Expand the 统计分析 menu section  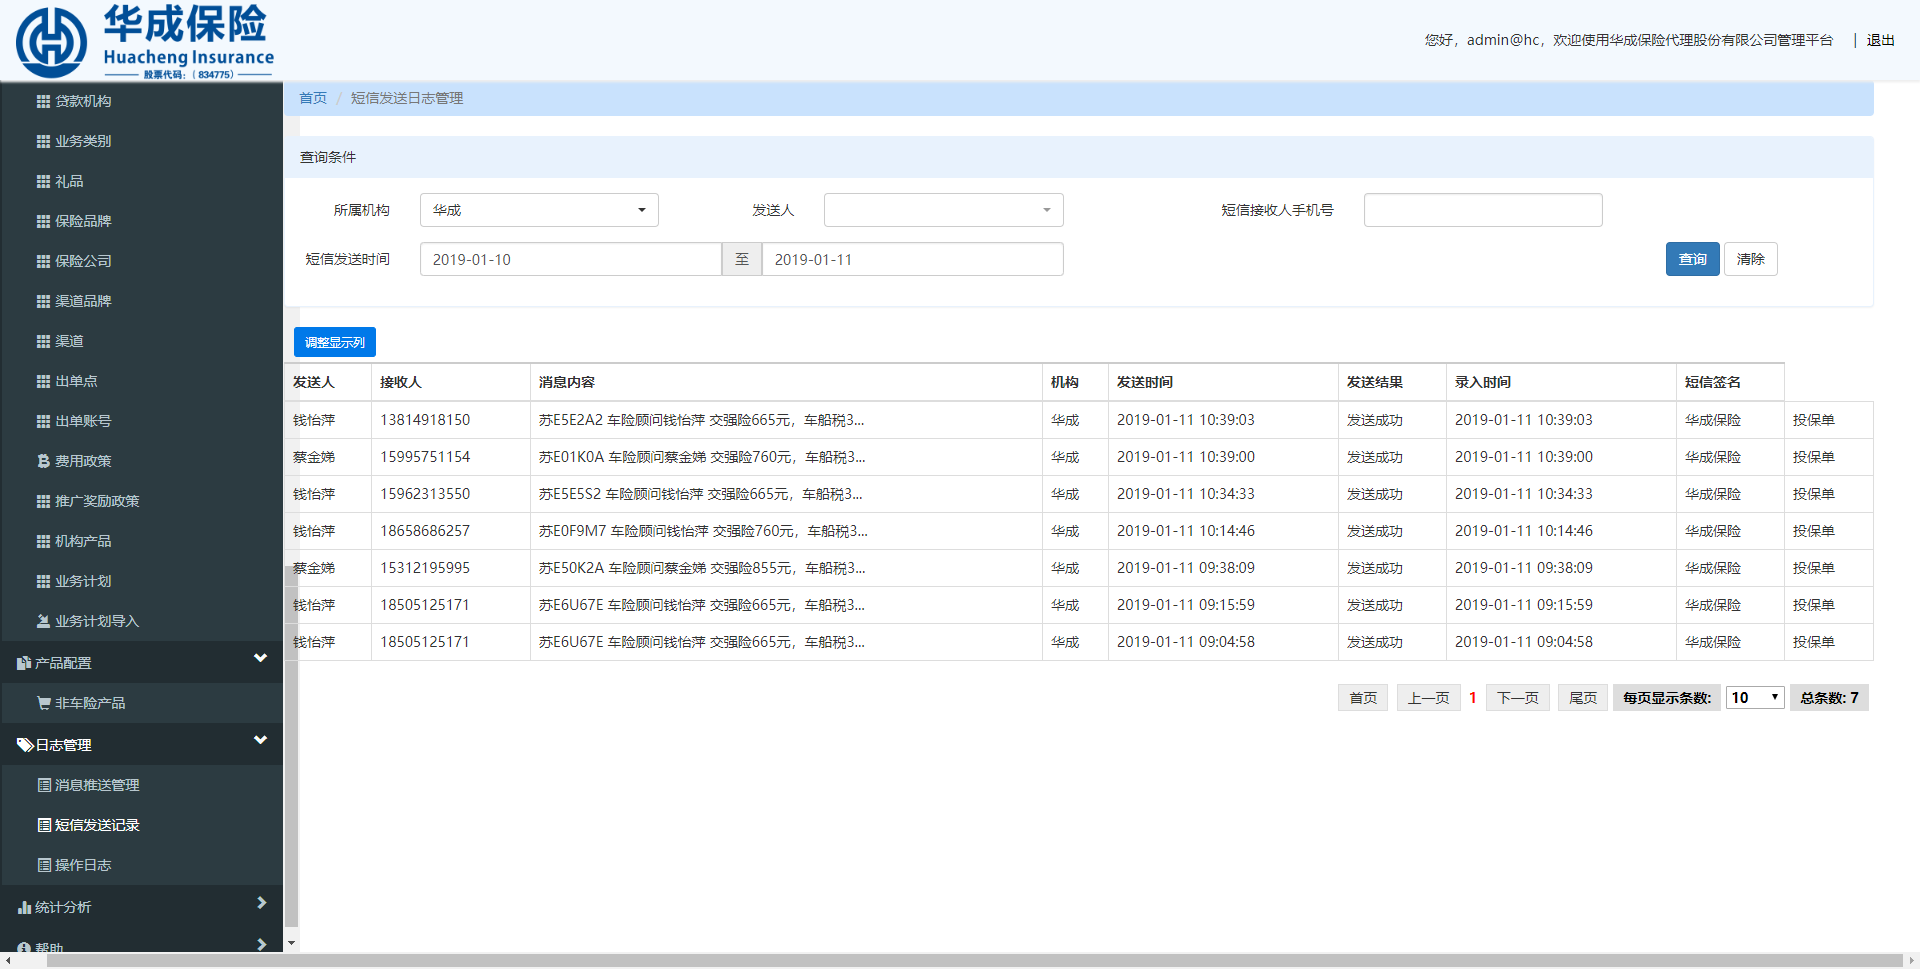tap(261, 904)
